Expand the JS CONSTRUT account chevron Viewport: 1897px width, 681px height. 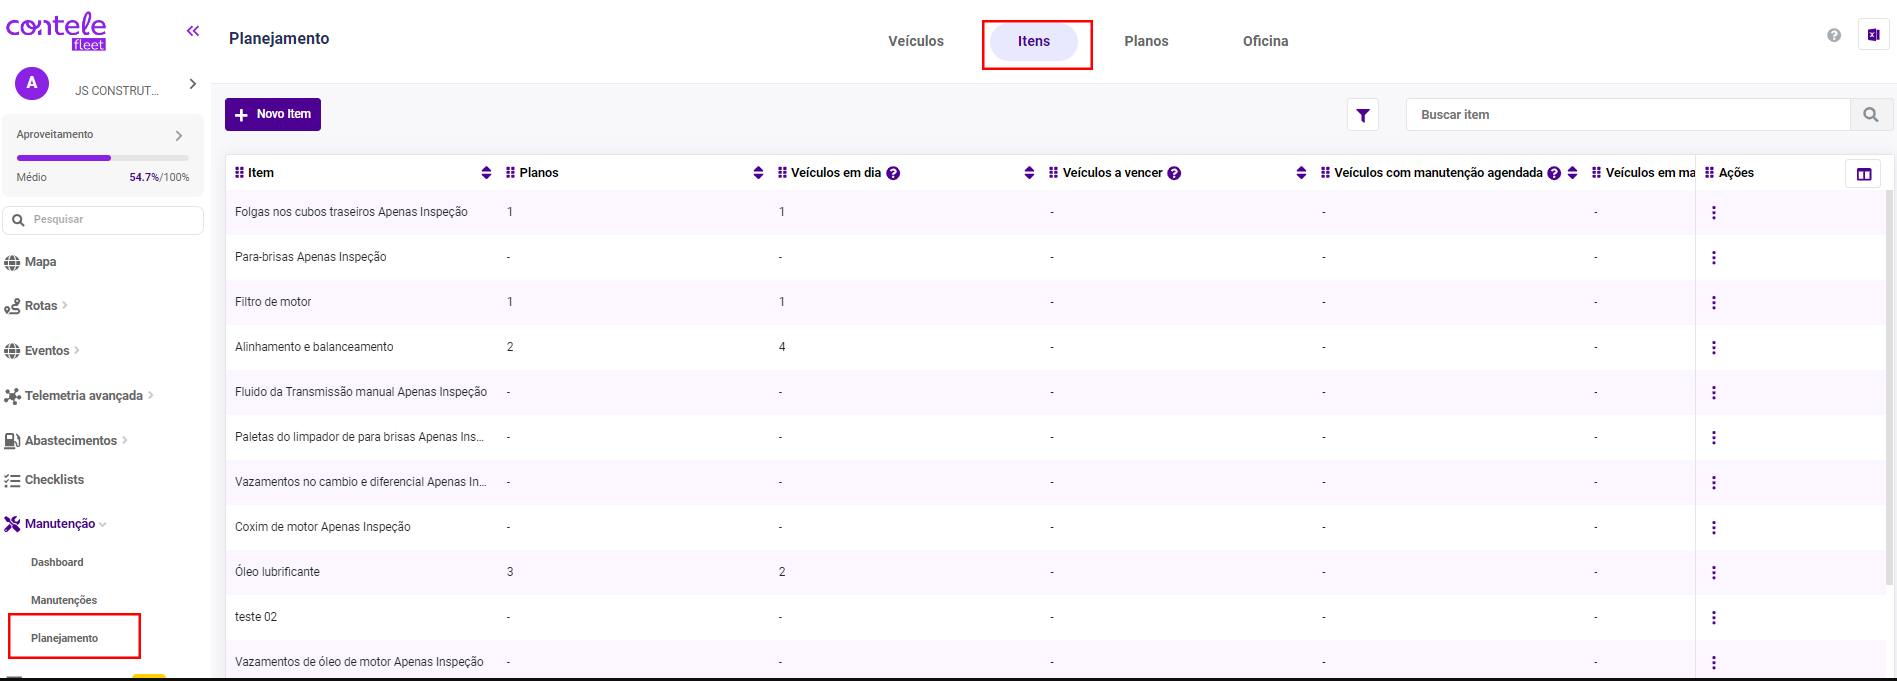(x=193, y=84)
